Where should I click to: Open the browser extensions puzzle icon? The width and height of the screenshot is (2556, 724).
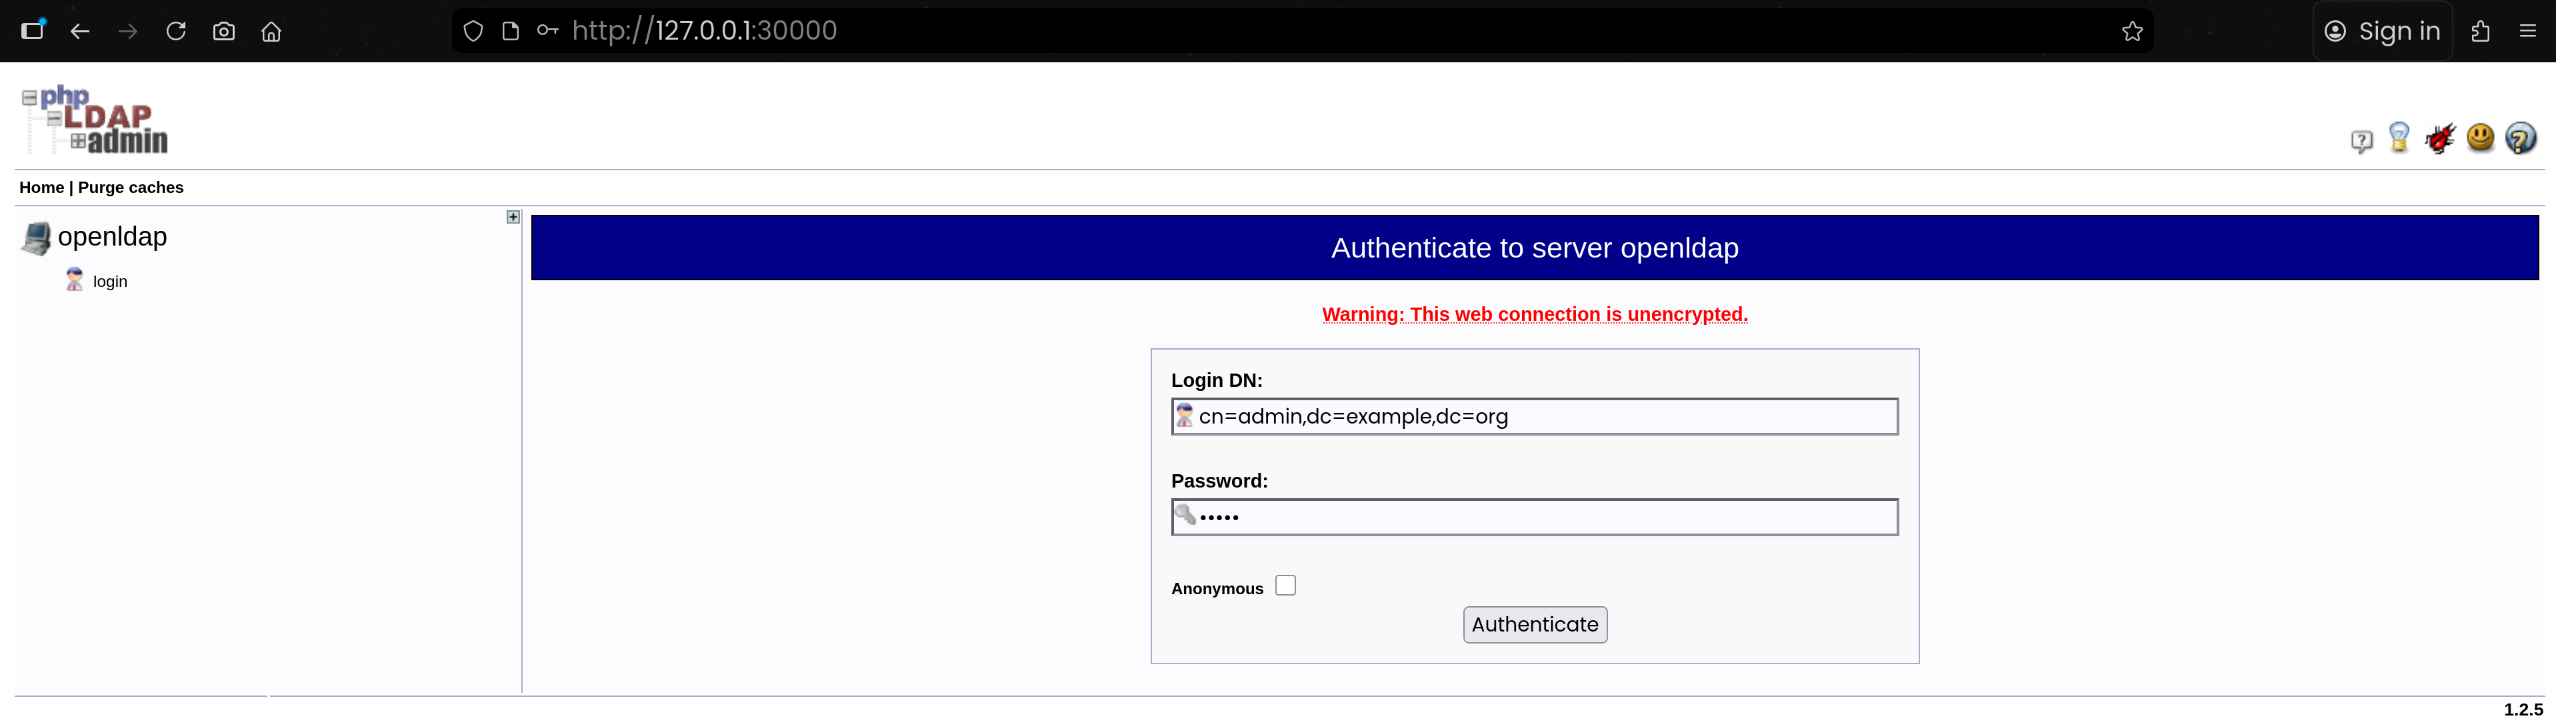[x=2480, y=31]
